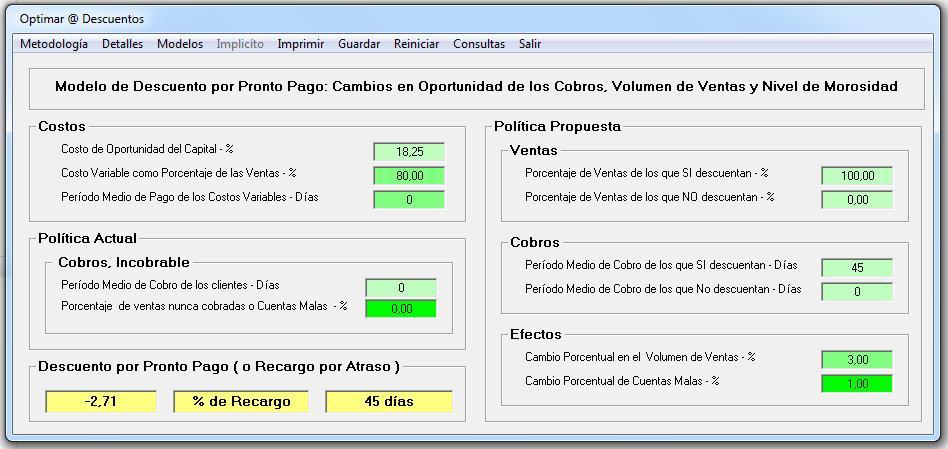
Task: Click the Imprimir menu item
Action: click(300, 44)
